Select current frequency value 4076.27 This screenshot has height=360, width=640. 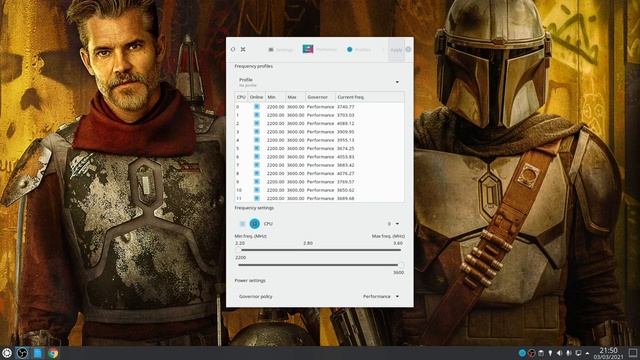click(x=346, y=173)
